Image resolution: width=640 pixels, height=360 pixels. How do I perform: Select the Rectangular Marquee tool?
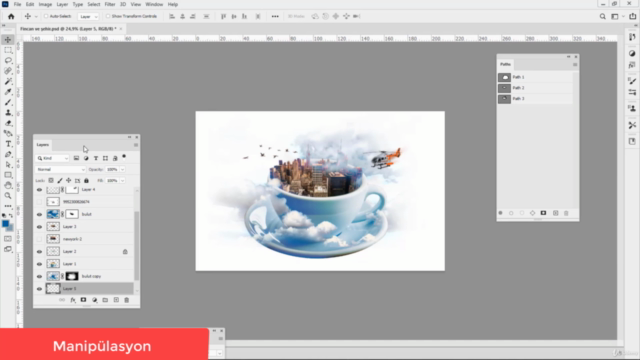click(x=8, y=50)
